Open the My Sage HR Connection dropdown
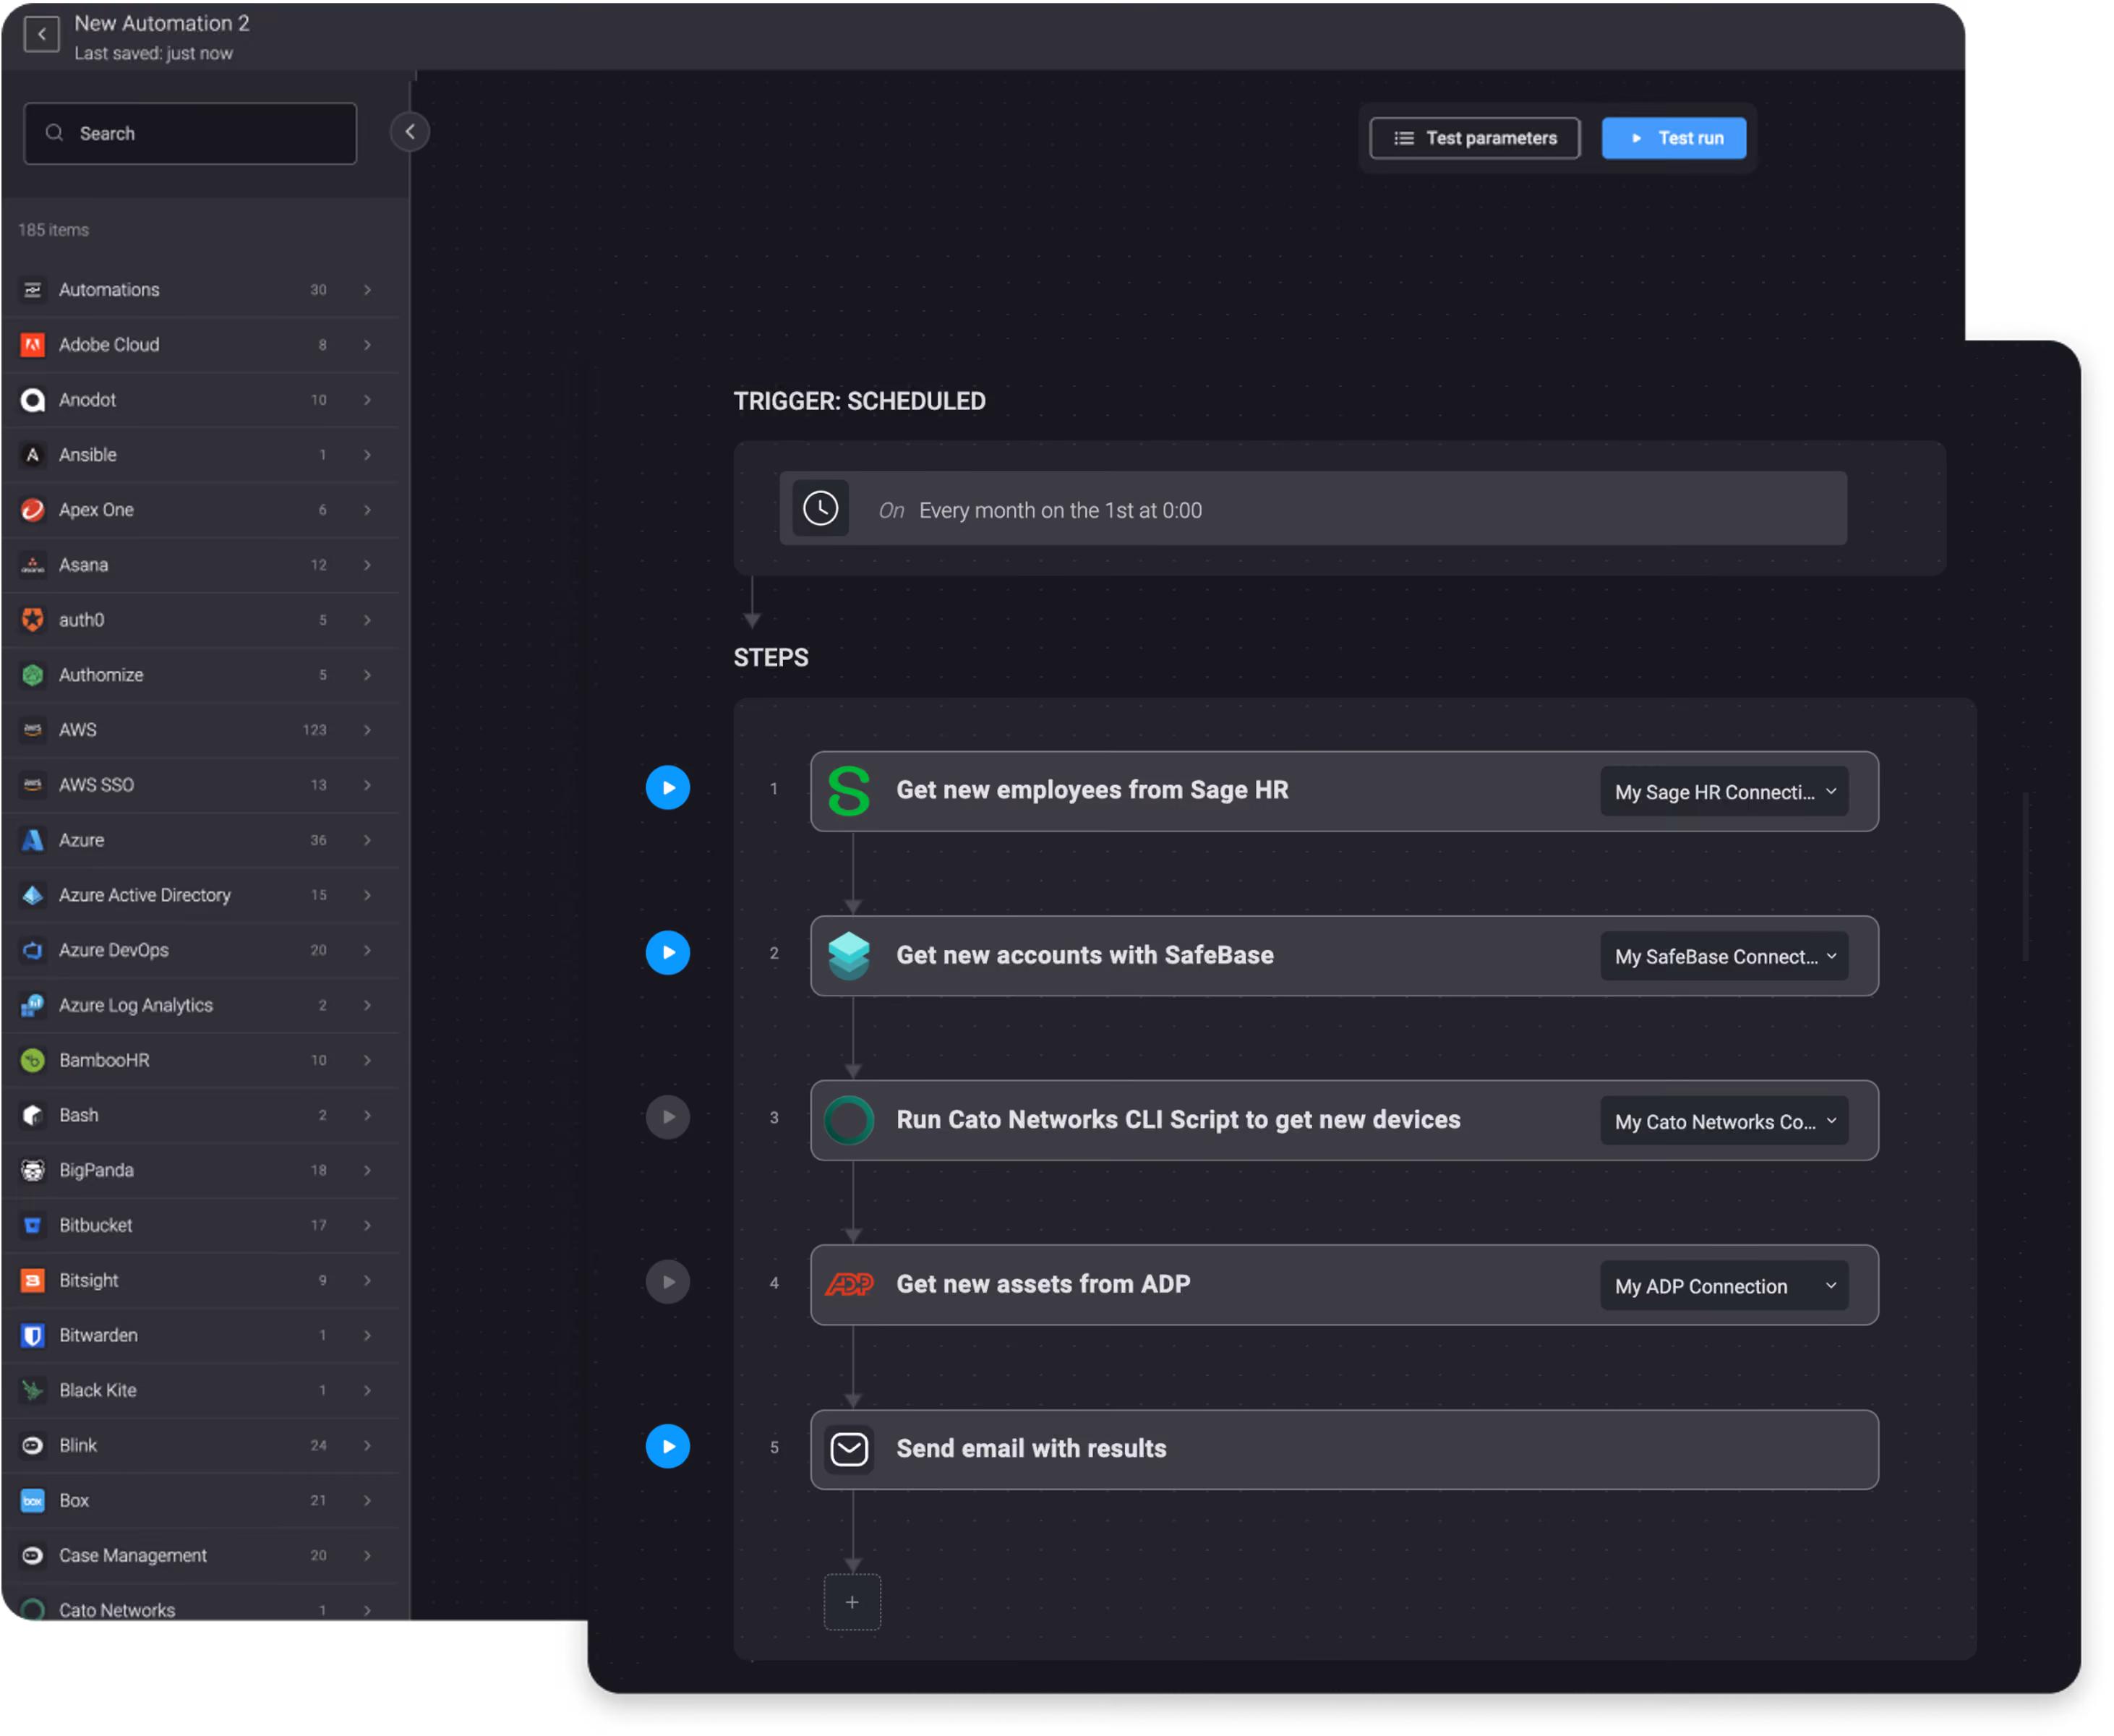Screen dimensions: 2114x1736 pos(1725,792)
